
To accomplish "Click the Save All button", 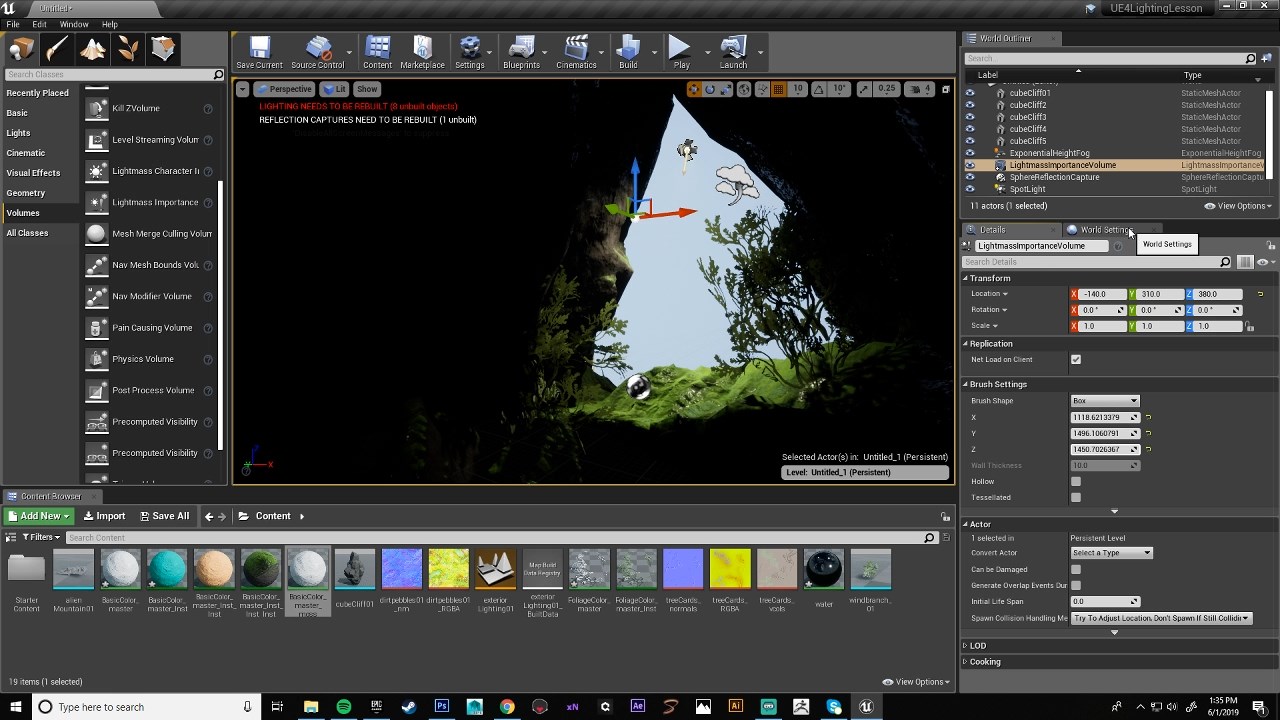I will coord(164,516).
